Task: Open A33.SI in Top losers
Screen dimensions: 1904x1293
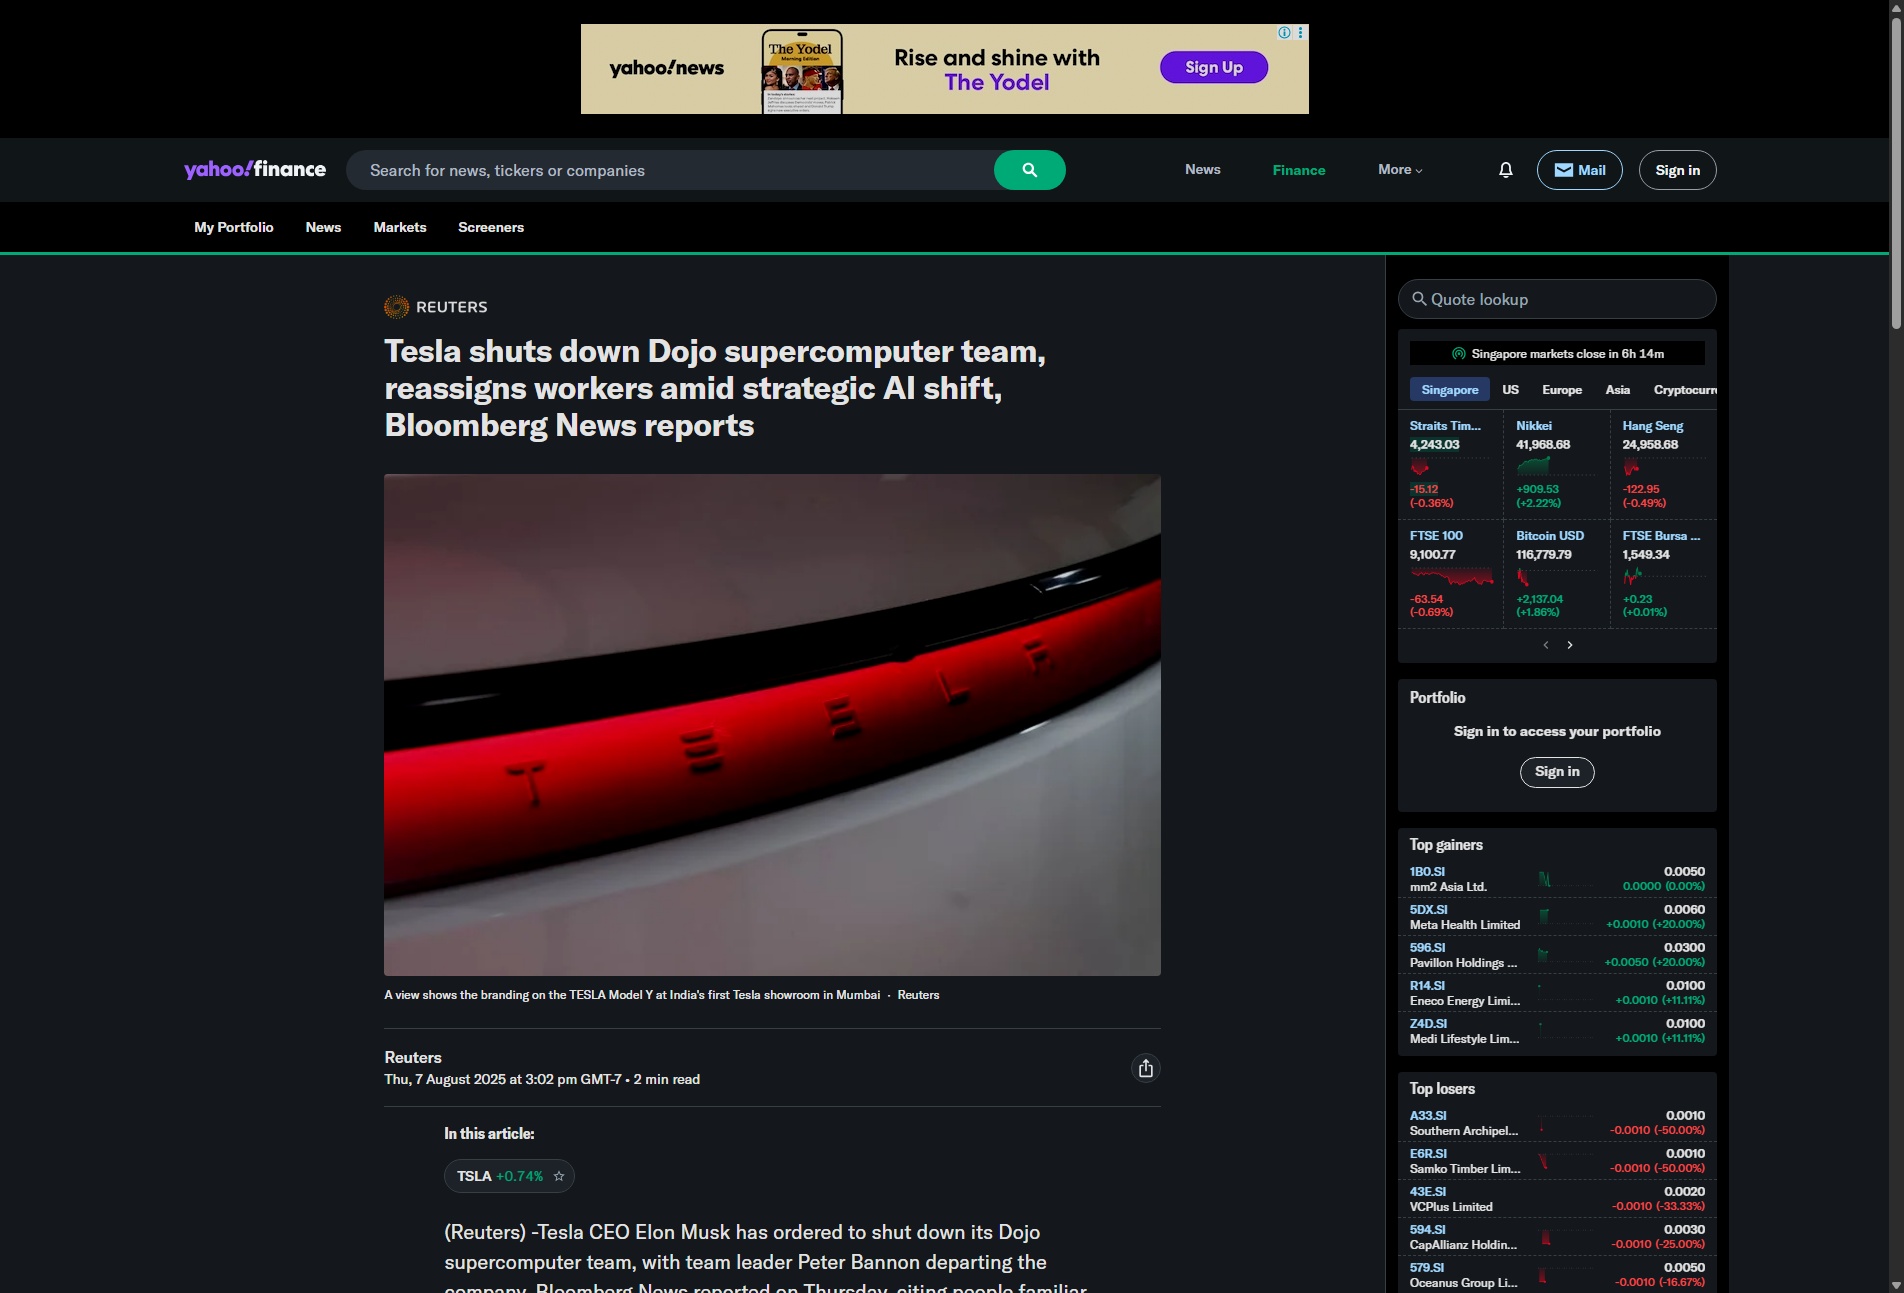Action: [1428, 1116]
